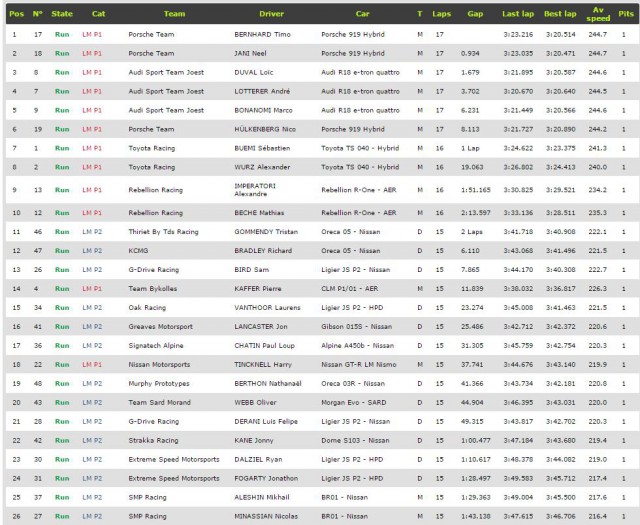Select driver WEBB Oliver
This screenshot has width=640, height=525.
[x=255, y=403]
